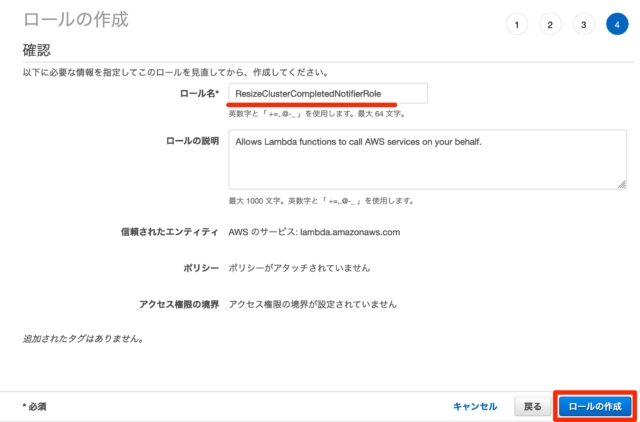Click the 信頼されたエンティティ label
The height and width of the screenshot is (422, 640).
(x=170, y=232)
